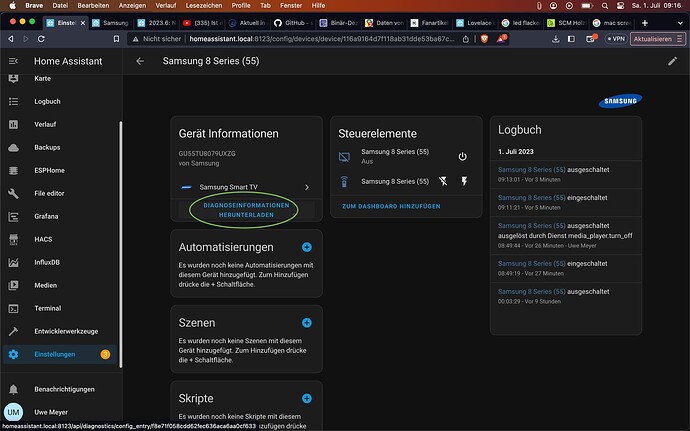Collapse the Home Assistant sidebar menu icon
The width and height of the screenshot is (690, 431).
coord(13,61)
